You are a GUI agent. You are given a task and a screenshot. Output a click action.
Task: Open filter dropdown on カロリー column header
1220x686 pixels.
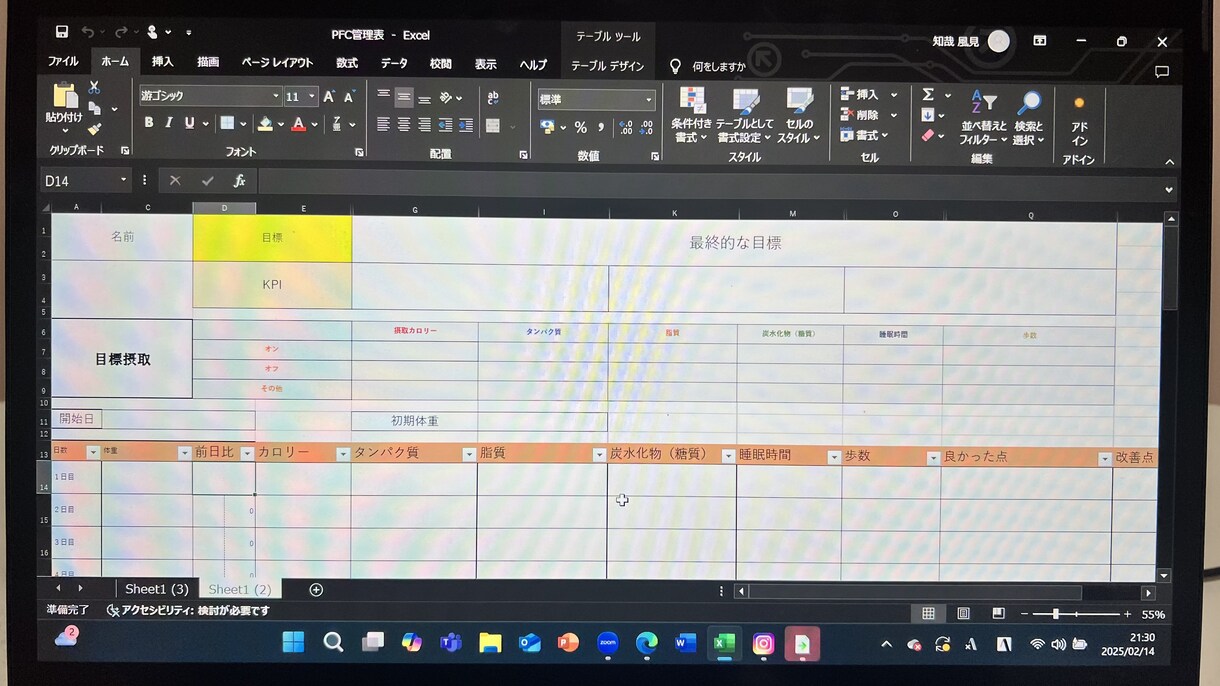[342, 454]
